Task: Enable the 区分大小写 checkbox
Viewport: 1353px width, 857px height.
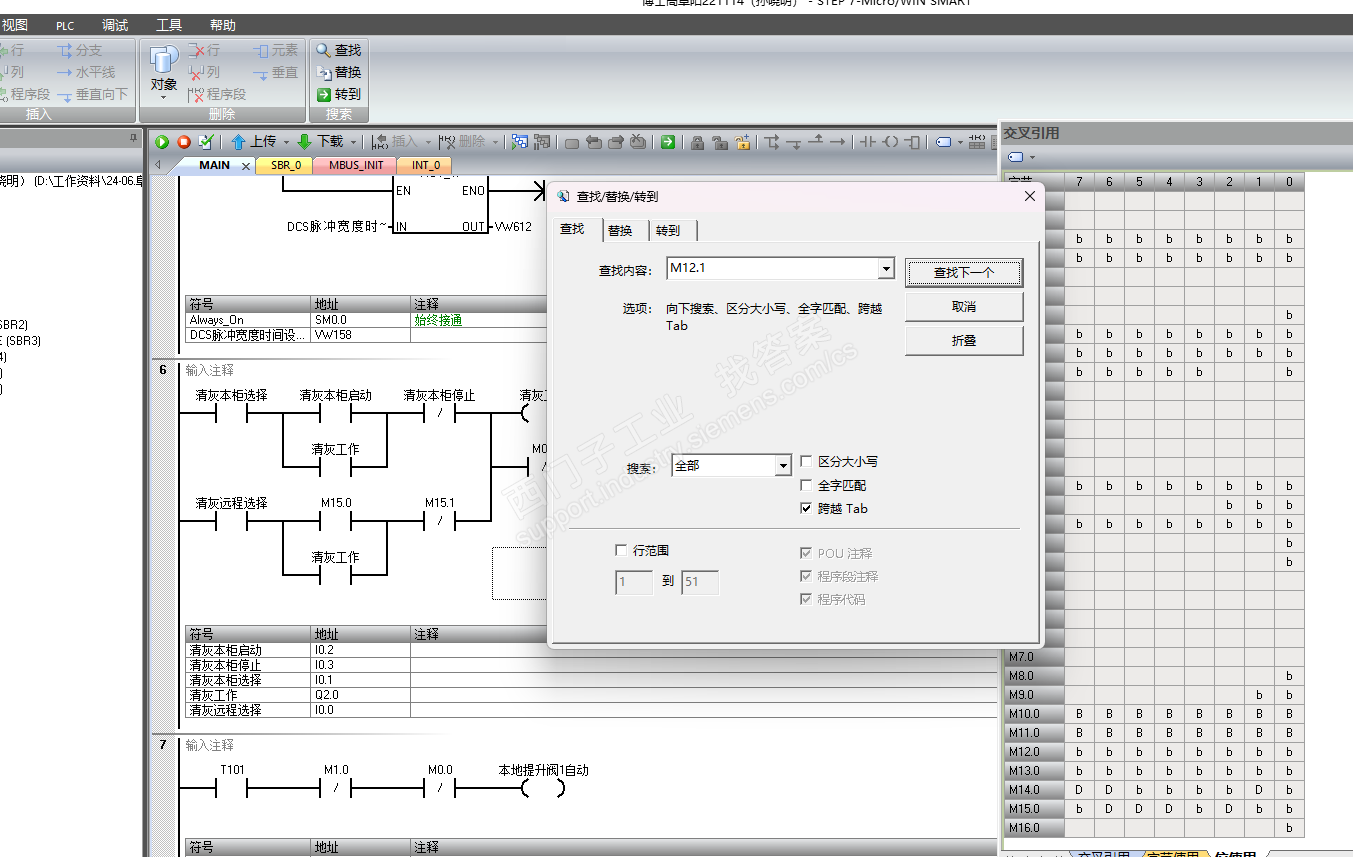Action: pos(807,462)
